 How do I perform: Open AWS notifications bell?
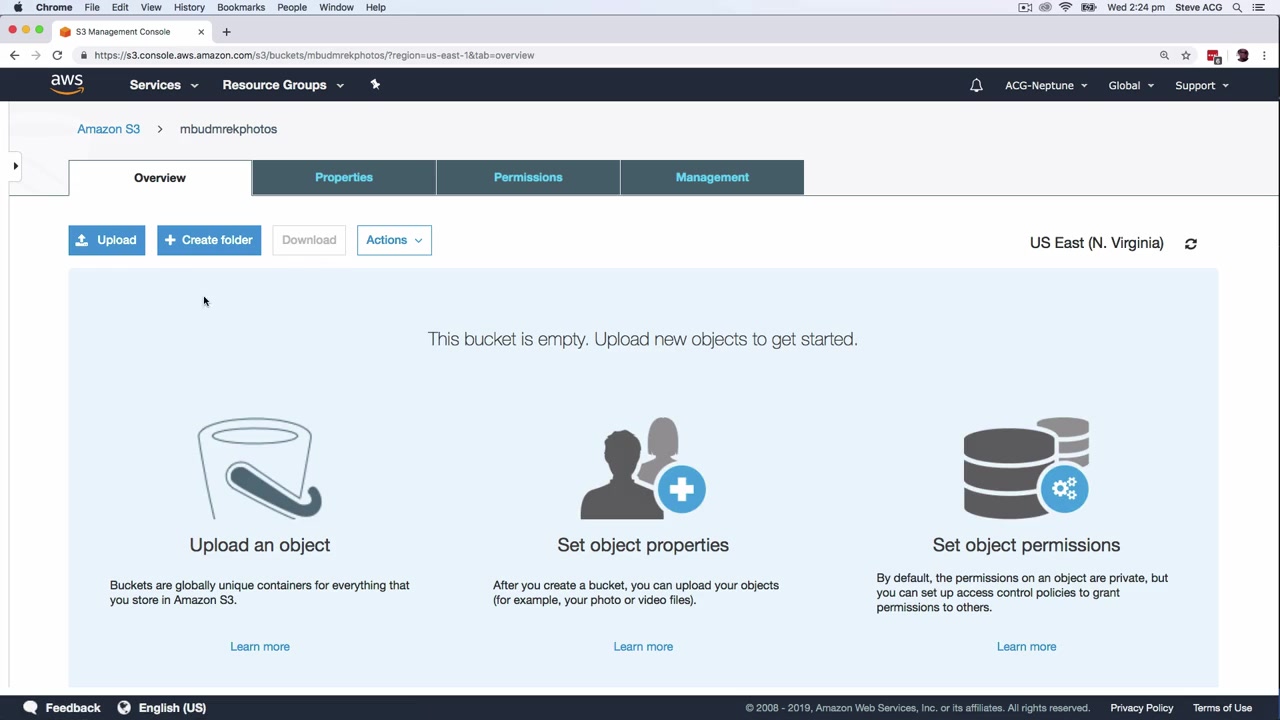click(976, 85)
